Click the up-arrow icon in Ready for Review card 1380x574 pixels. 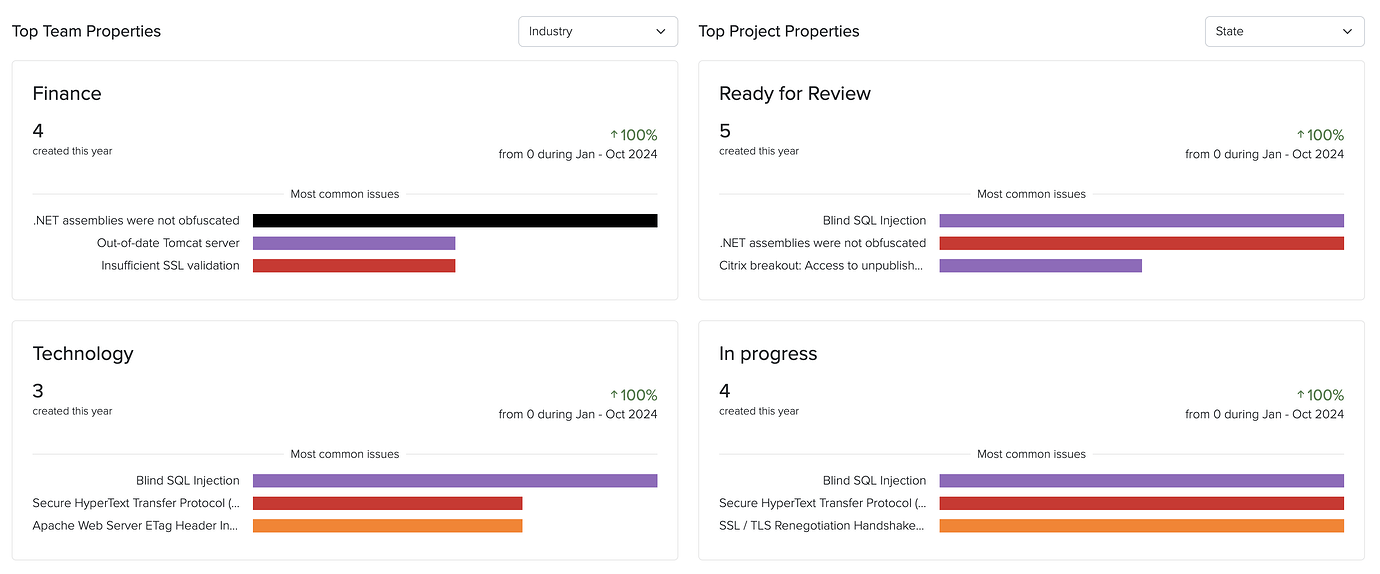click(x=1301, y=135)
